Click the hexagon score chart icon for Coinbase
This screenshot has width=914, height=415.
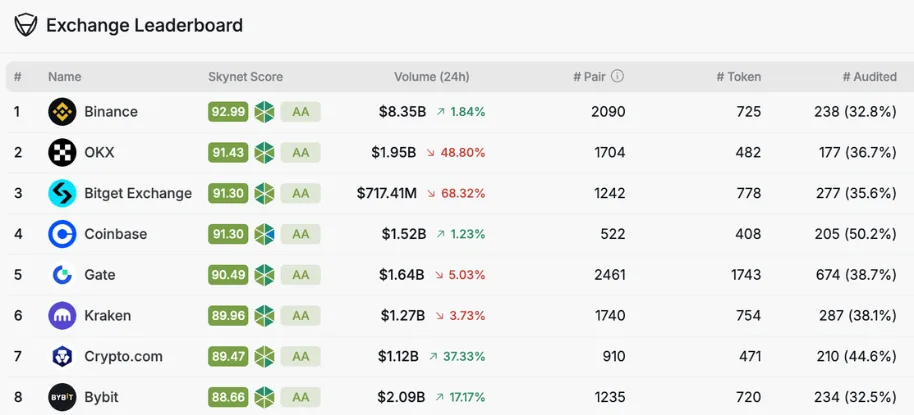tap(264, 234)
